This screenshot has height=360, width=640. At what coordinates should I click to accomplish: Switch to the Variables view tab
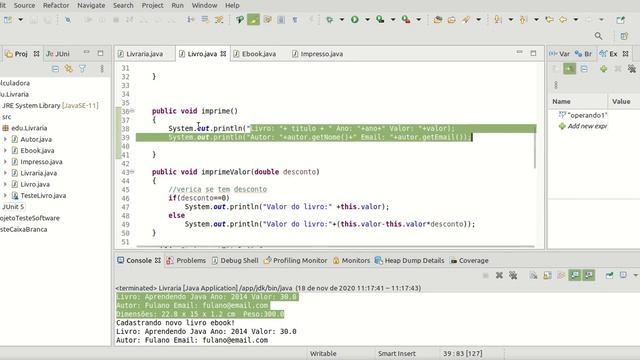point(560,53)
